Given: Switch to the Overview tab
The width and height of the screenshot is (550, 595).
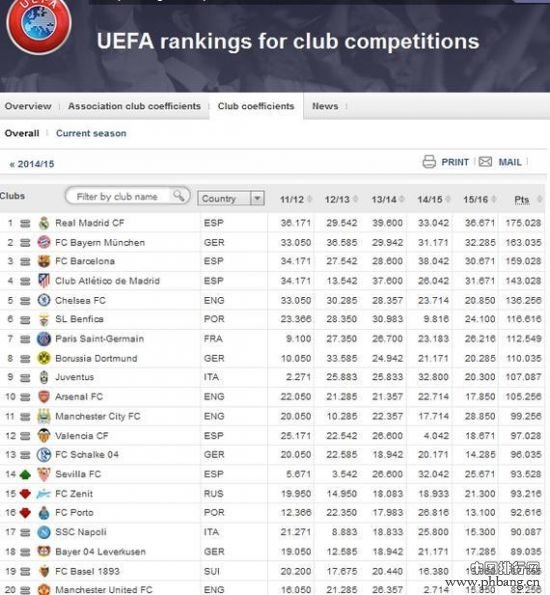Looking at the screenshot, I should pos(28,106).
